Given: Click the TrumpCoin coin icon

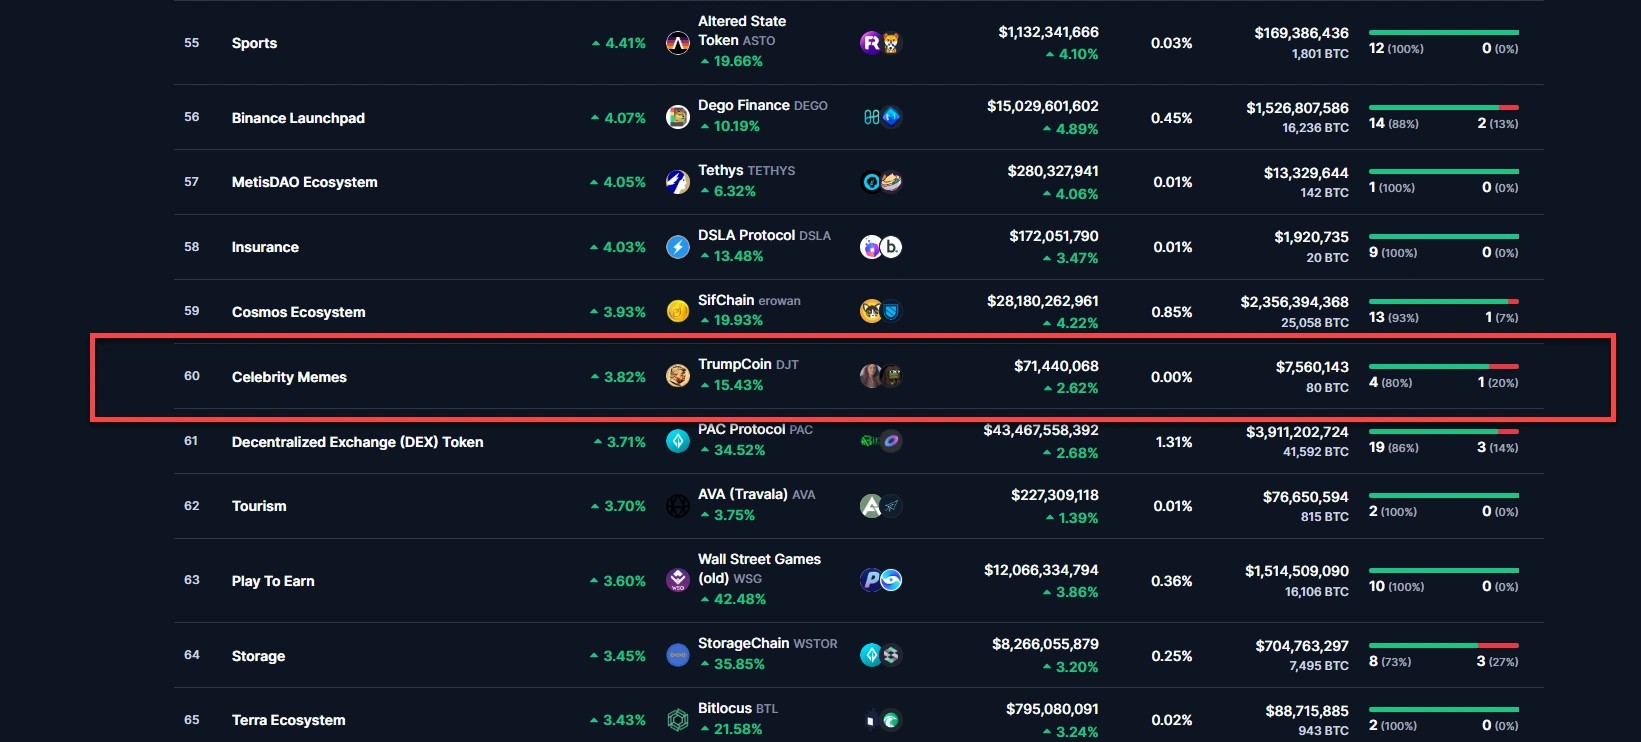Looking at the screenshot, I should point(678,376).
